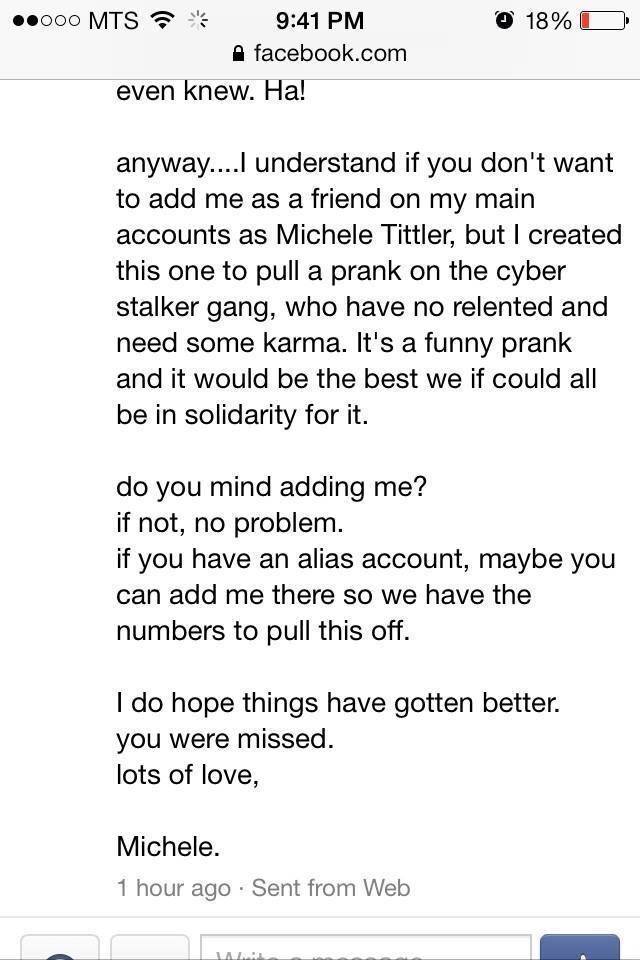Screen dimensions: 640x960
Task: Tap the 18% battery percentage text
Action: coord(548,20)
